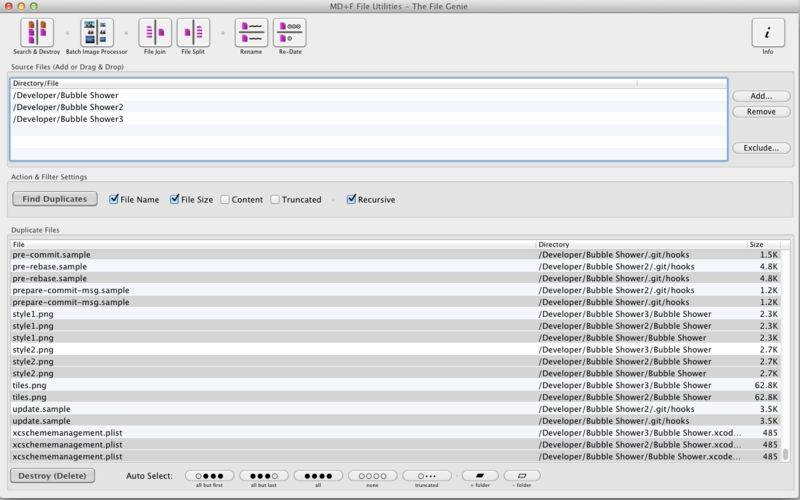Select style1.png in Bubble Shower3
This screenshot has width=800, height=500.
click(x=396, y=314)
